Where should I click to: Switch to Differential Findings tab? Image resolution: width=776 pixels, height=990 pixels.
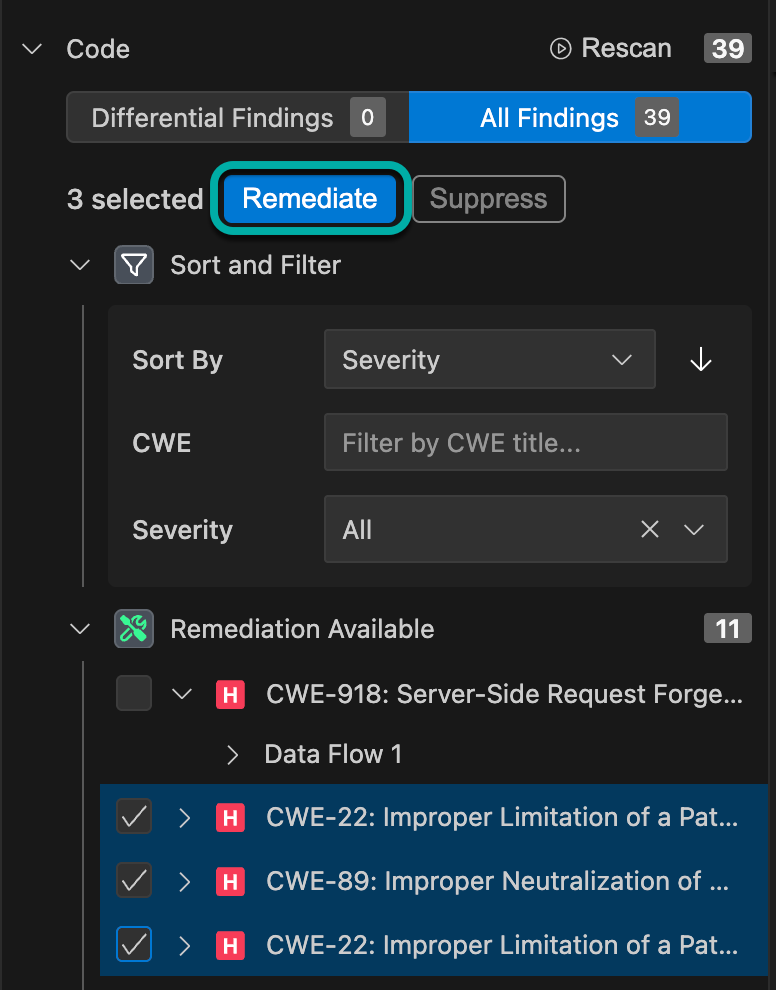[237, 118]
